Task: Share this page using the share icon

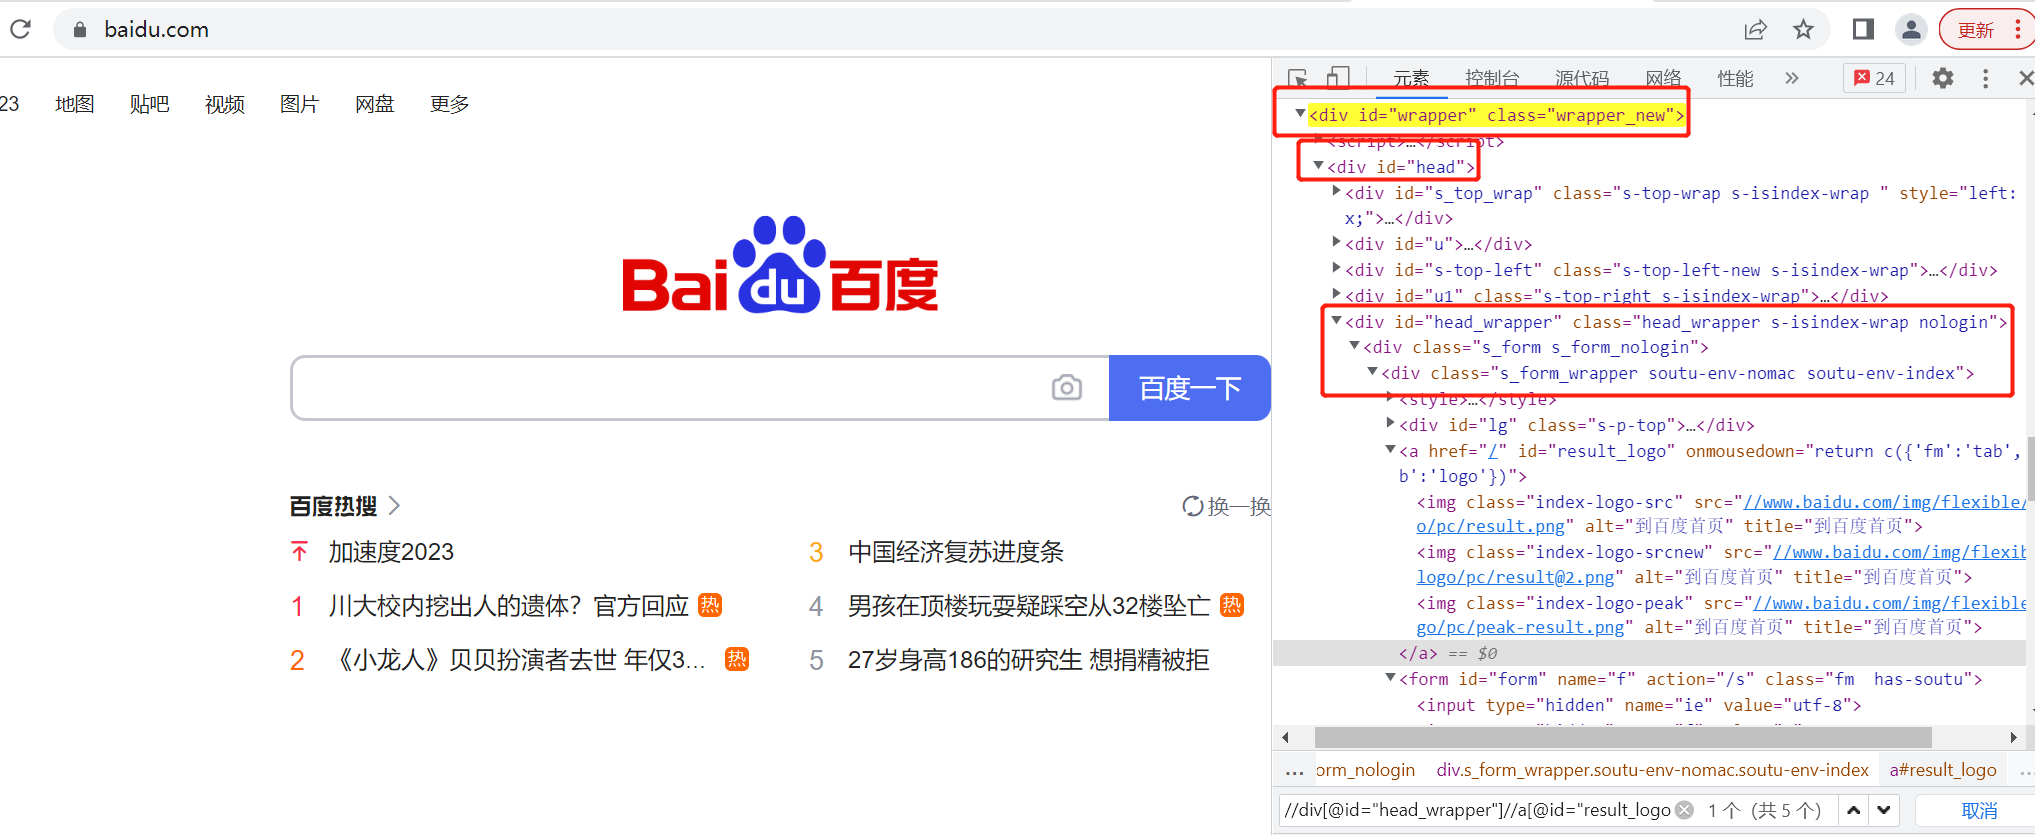Action: tap(1755, 30)
